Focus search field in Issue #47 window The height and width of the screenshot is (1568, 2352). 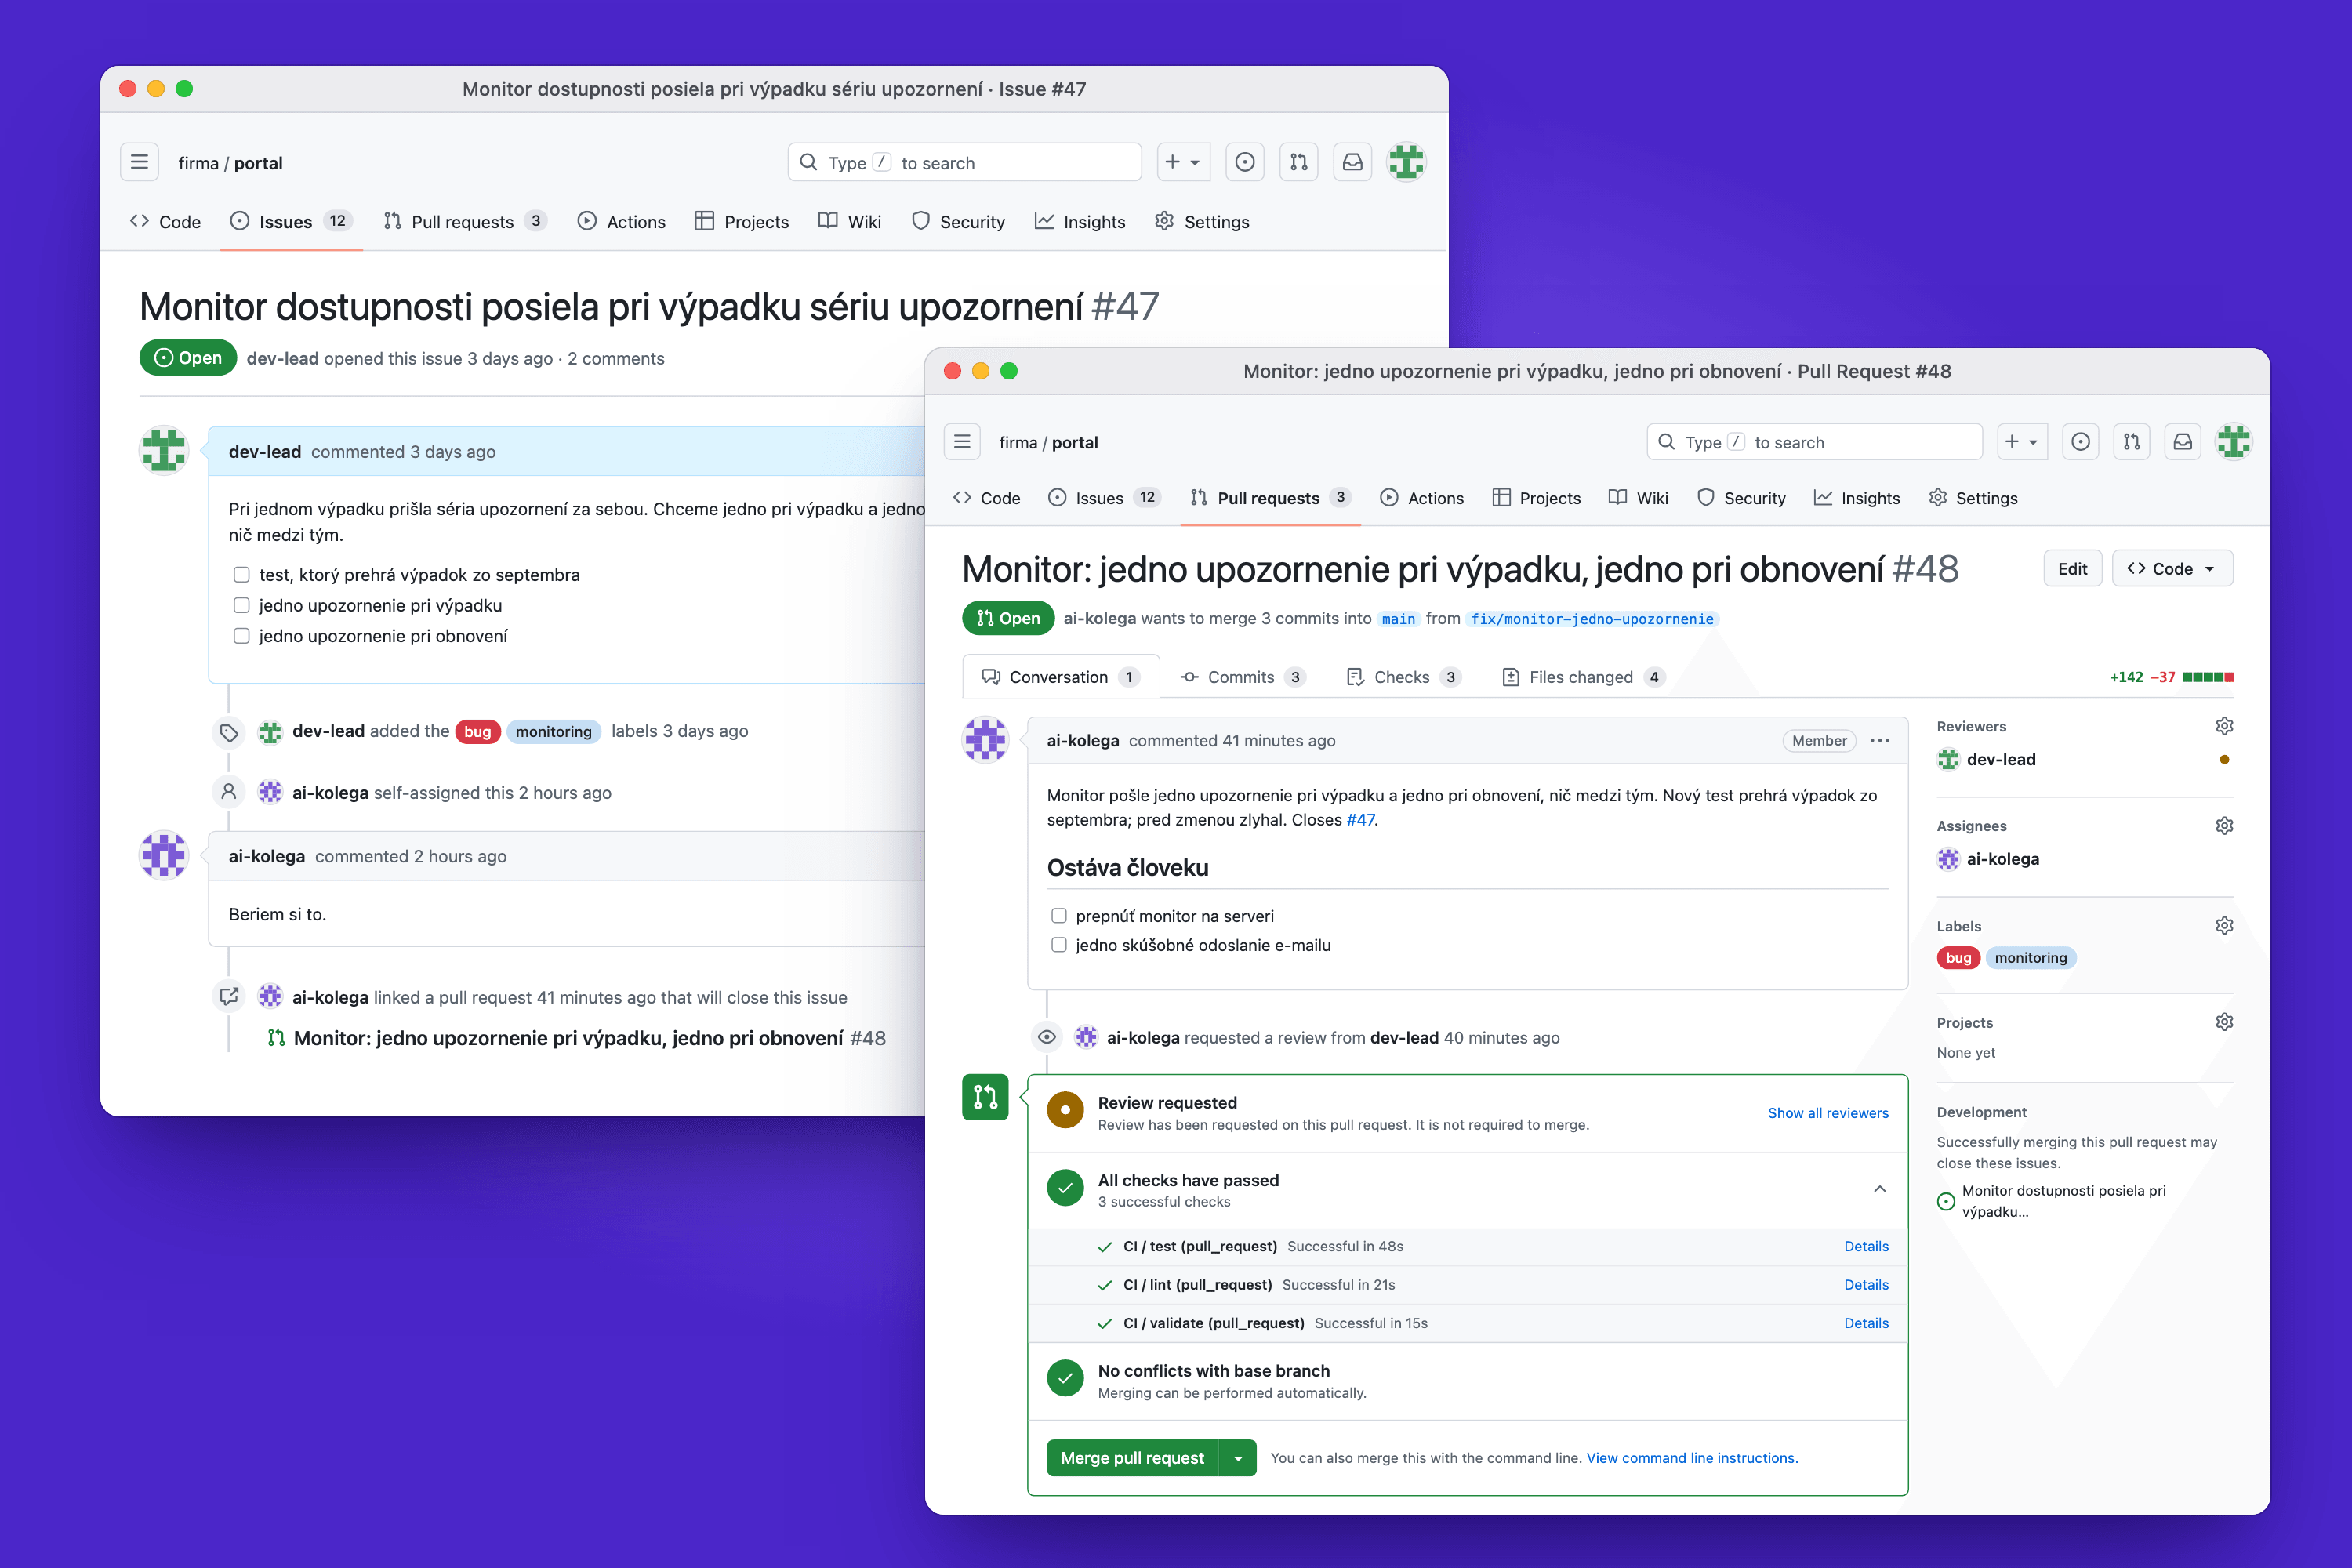click(964, 162)
